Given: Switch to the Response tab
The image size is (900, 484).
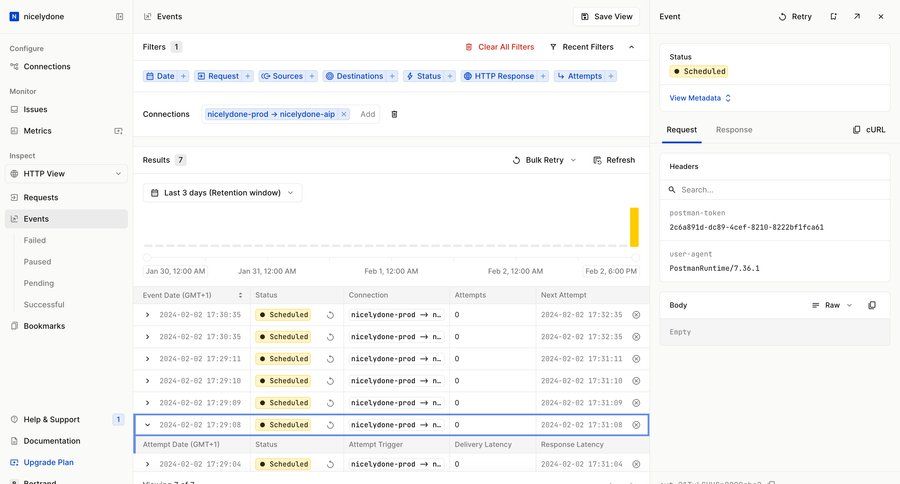Looking at the screenshot, I should [734, 130].
